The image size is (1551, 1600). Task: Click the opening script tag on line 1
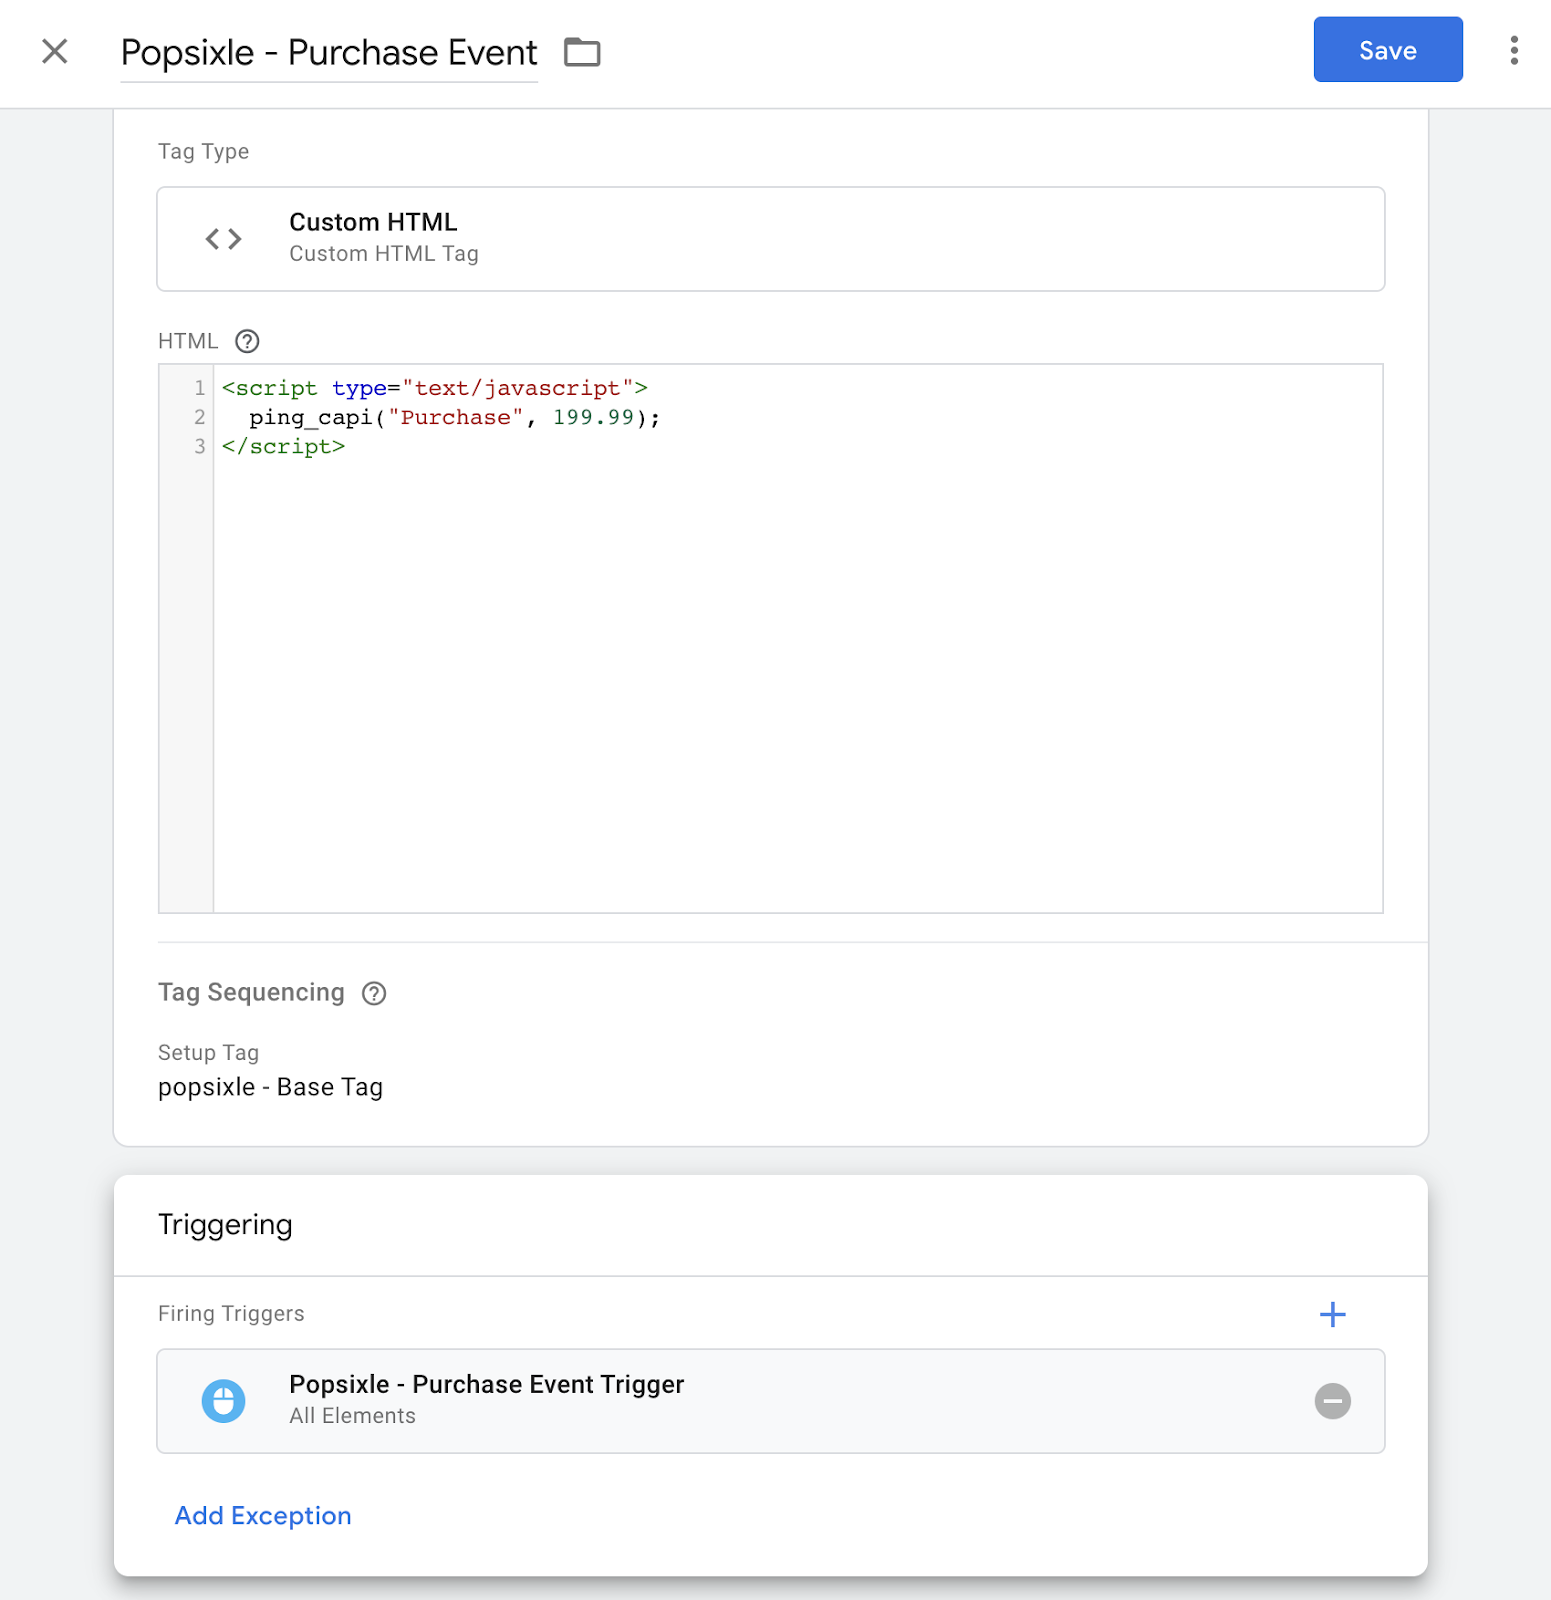435,388
